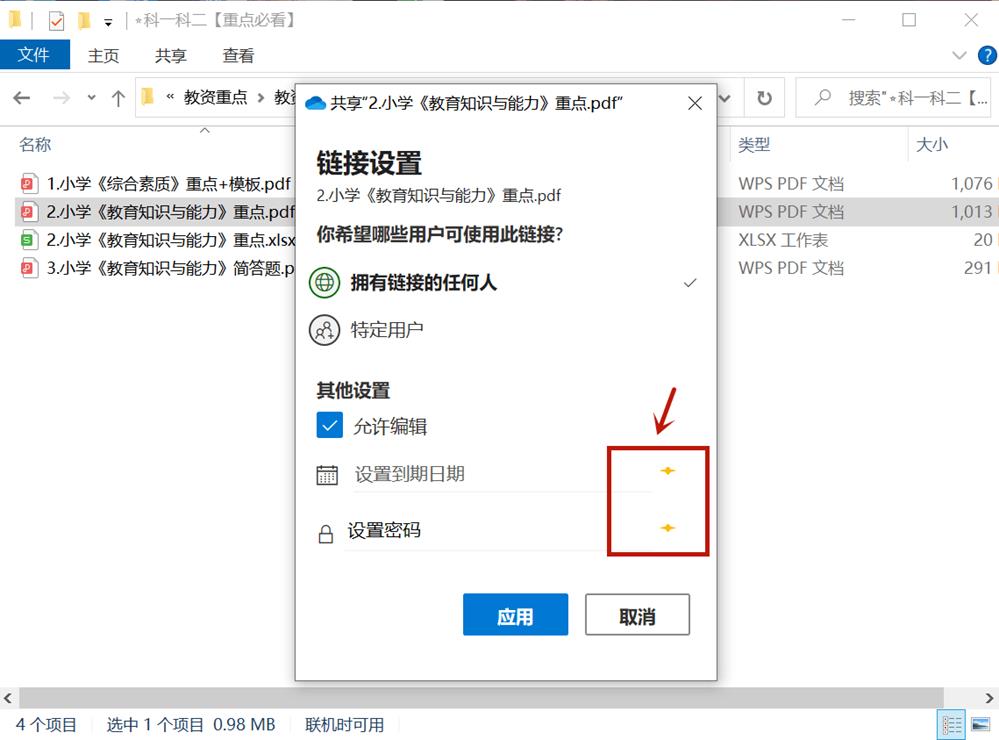Click the properties icon on the quick access toolbar
The height and width of the screenshot is (740, 999).
[x=56, y=20]
